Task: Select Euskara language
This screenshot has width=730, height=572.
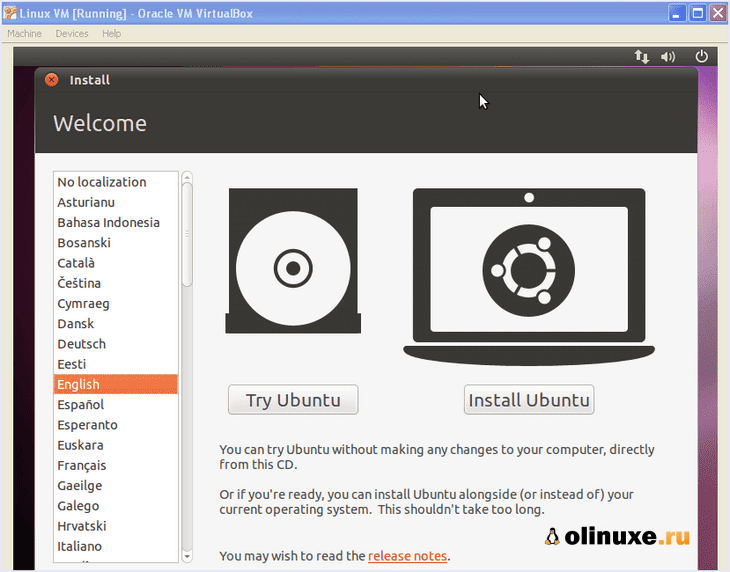Action: 115,445
